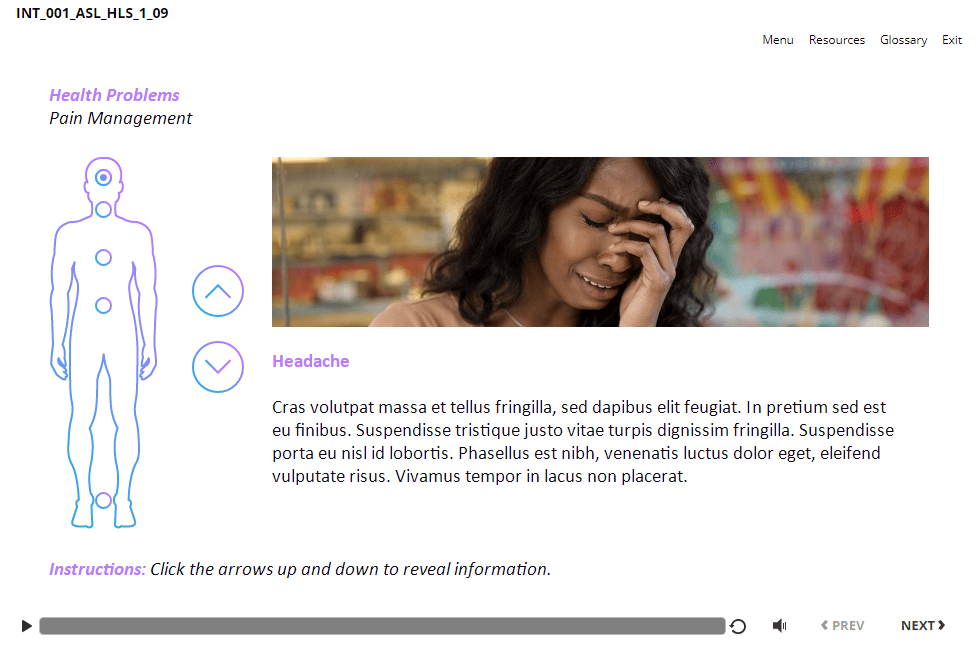Click the gray seekbar progress track
The width and height of the screenshot is (978, 656).
pos(382,626)
